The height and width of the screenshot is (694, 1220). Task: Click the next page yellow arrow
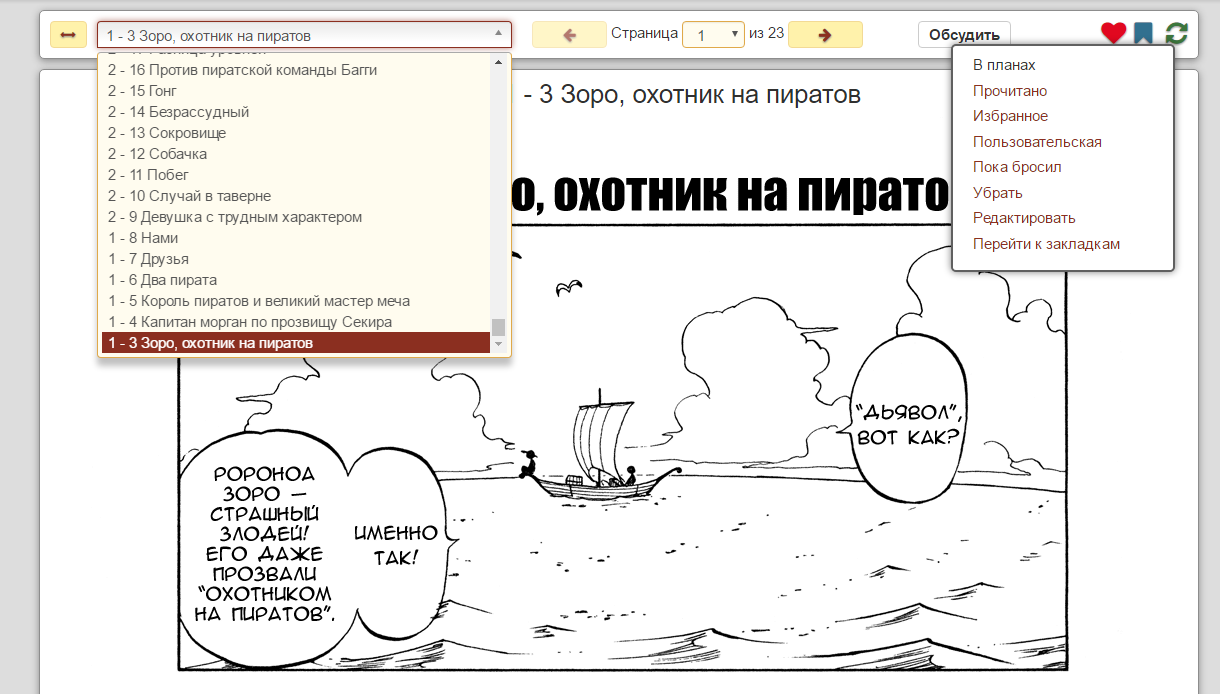click(x=825, y=34)
